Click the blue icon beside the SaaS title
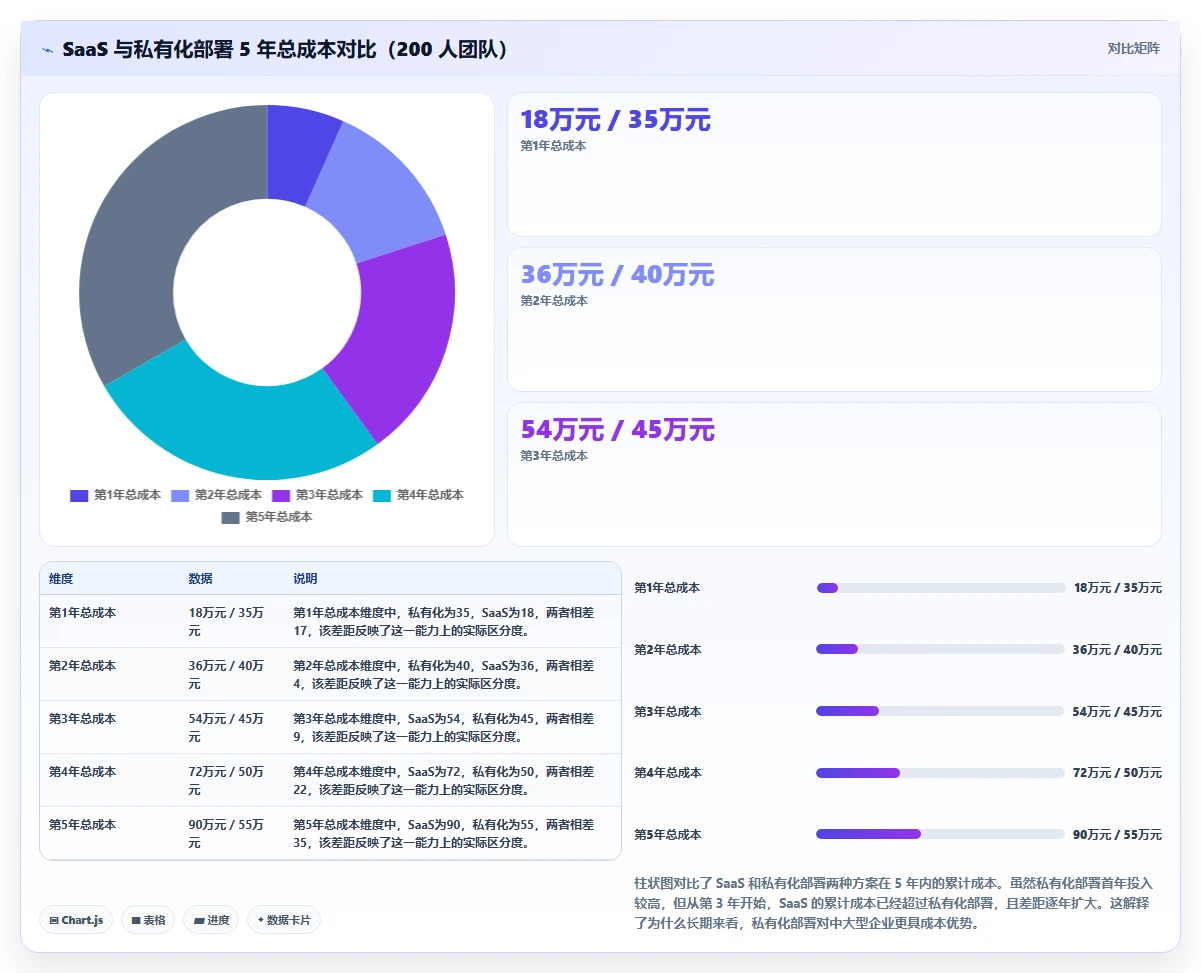Viewport: 1201px width, 973px height. pyautogui.click(x=47, y=49)
